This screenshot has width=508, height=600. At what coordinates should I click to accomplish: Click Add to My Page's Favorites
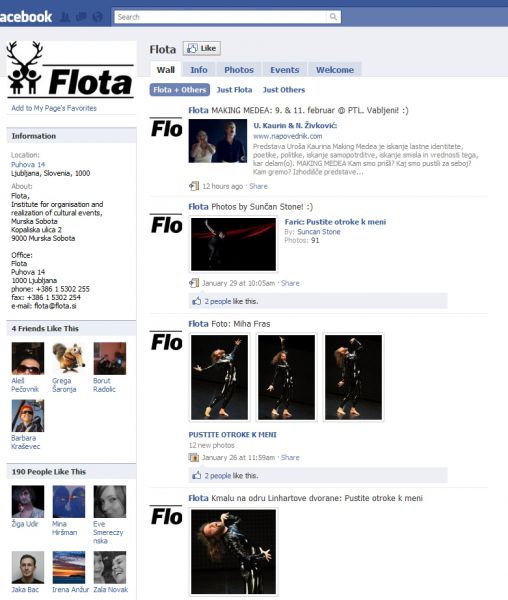[x=54, y=108]
